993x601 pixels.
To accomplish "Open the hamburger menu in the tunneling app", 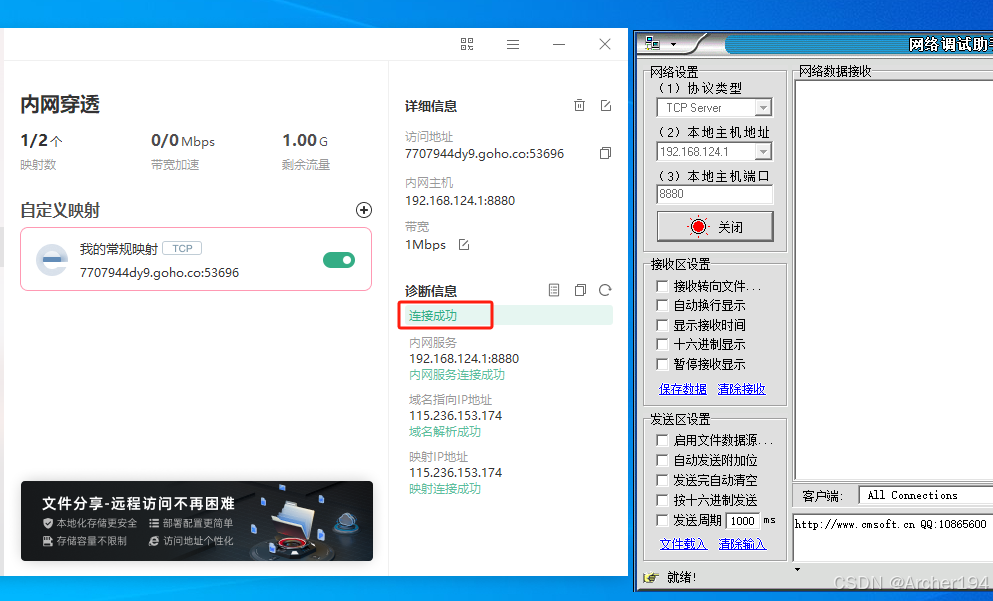I will (x=513, y=44).
